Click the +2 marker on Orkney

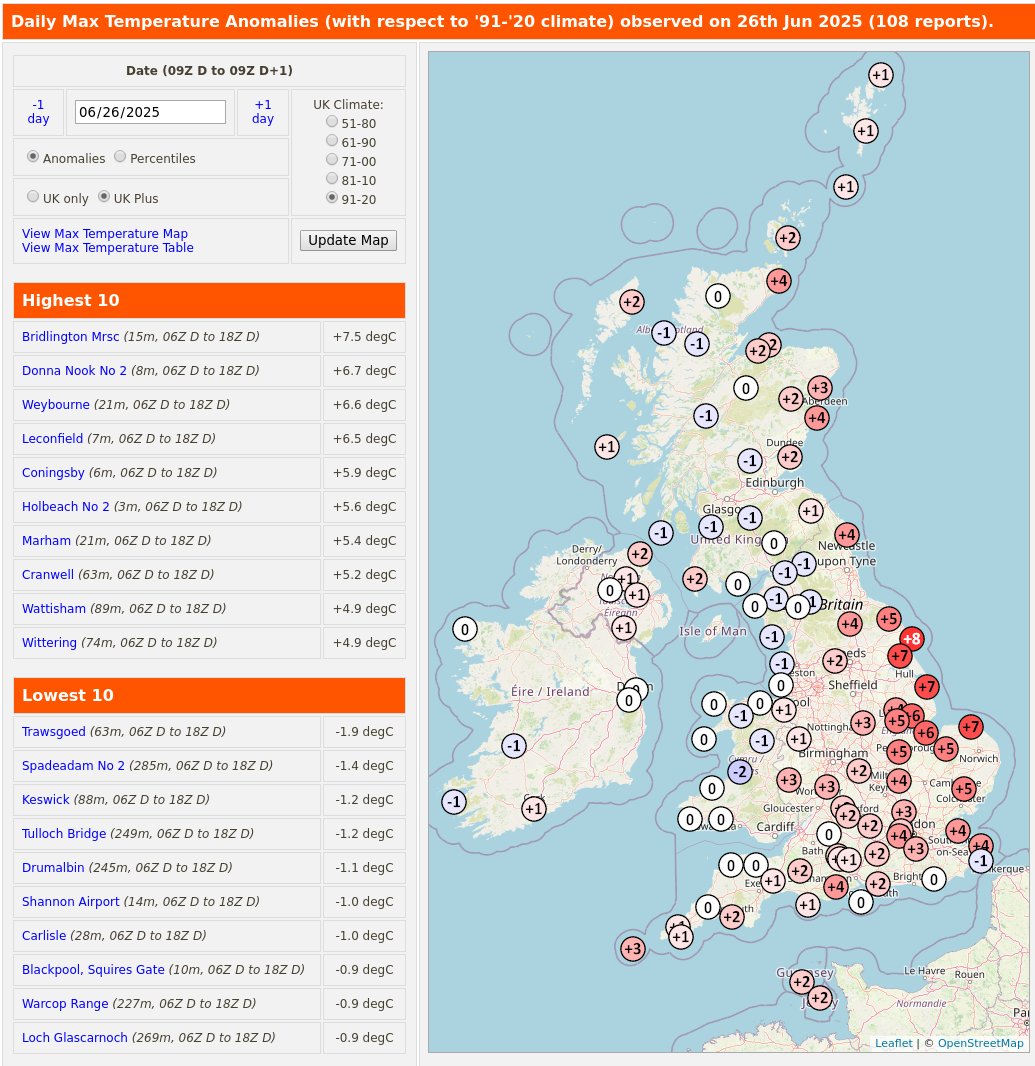click(x=787, y=238)
